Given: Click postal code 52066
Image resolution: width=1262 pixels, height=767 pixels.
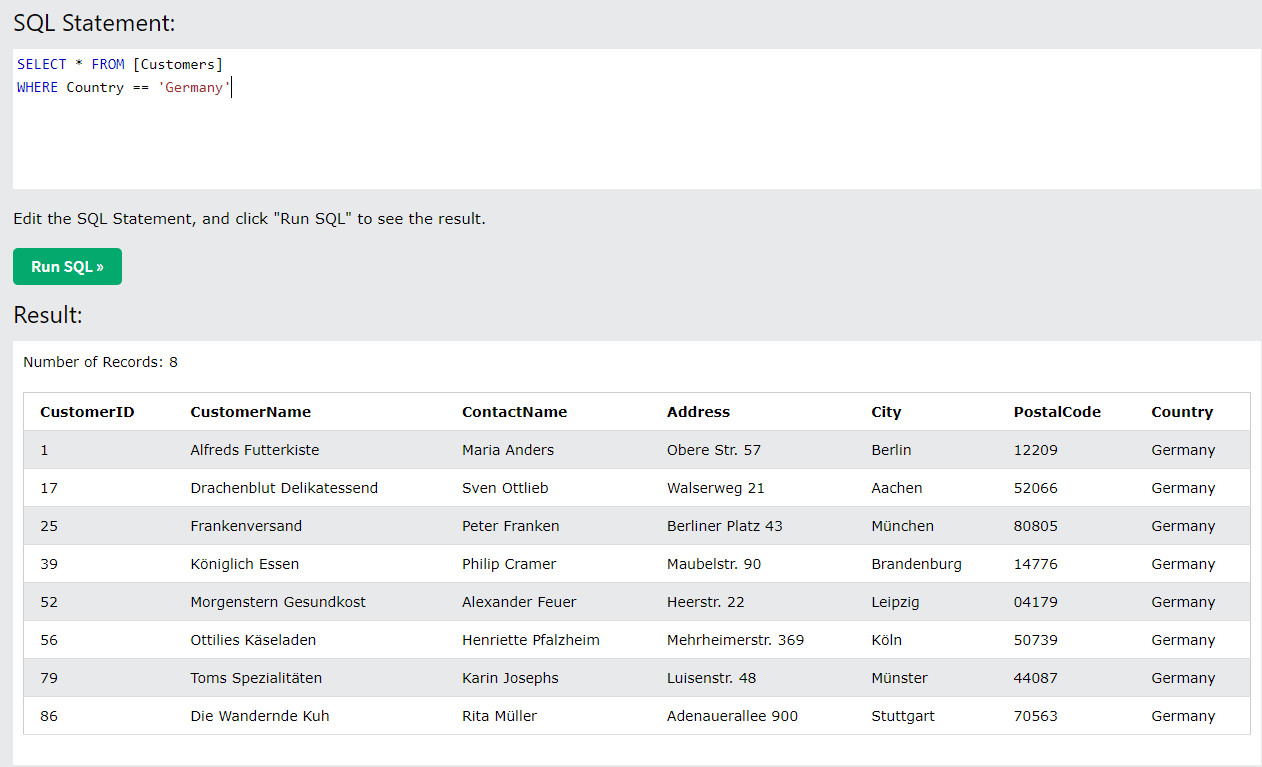Looking at the screenshot, I should [x=1035, y=488].
